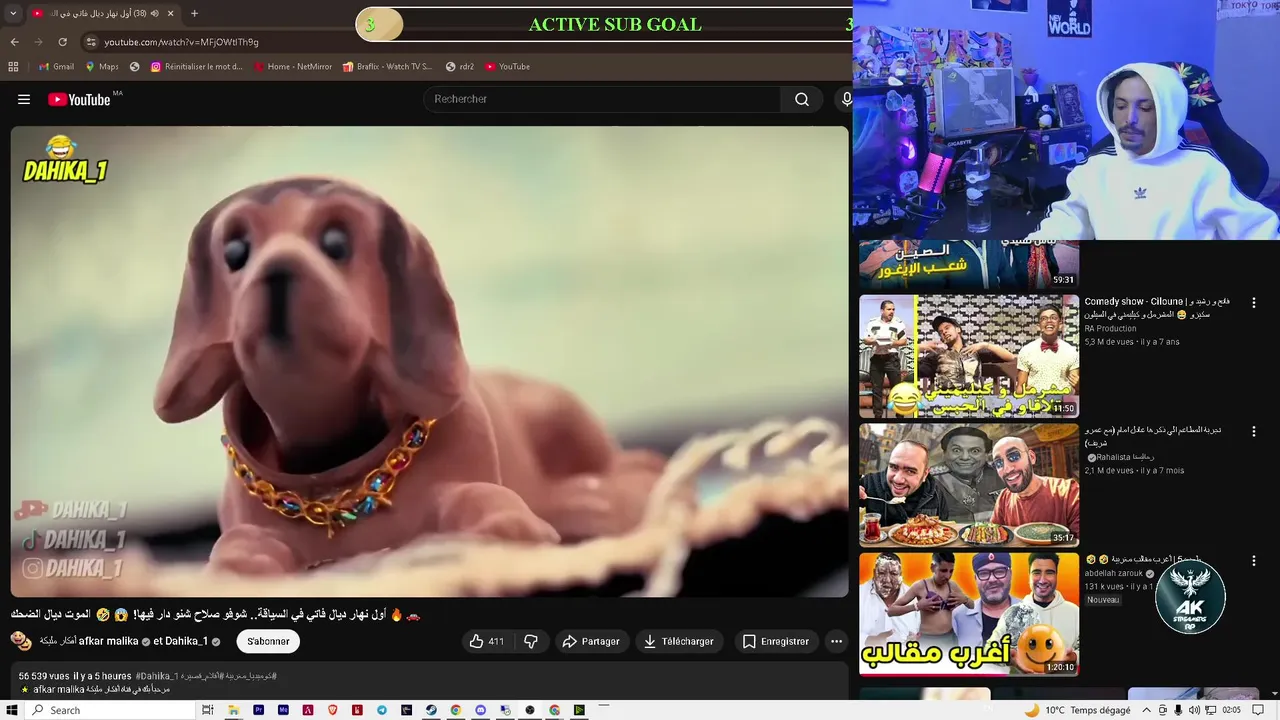The height and width of the screenshot is (720, 1280).
Task: Open Discord from the taskbar
Action: click(480, 710)
